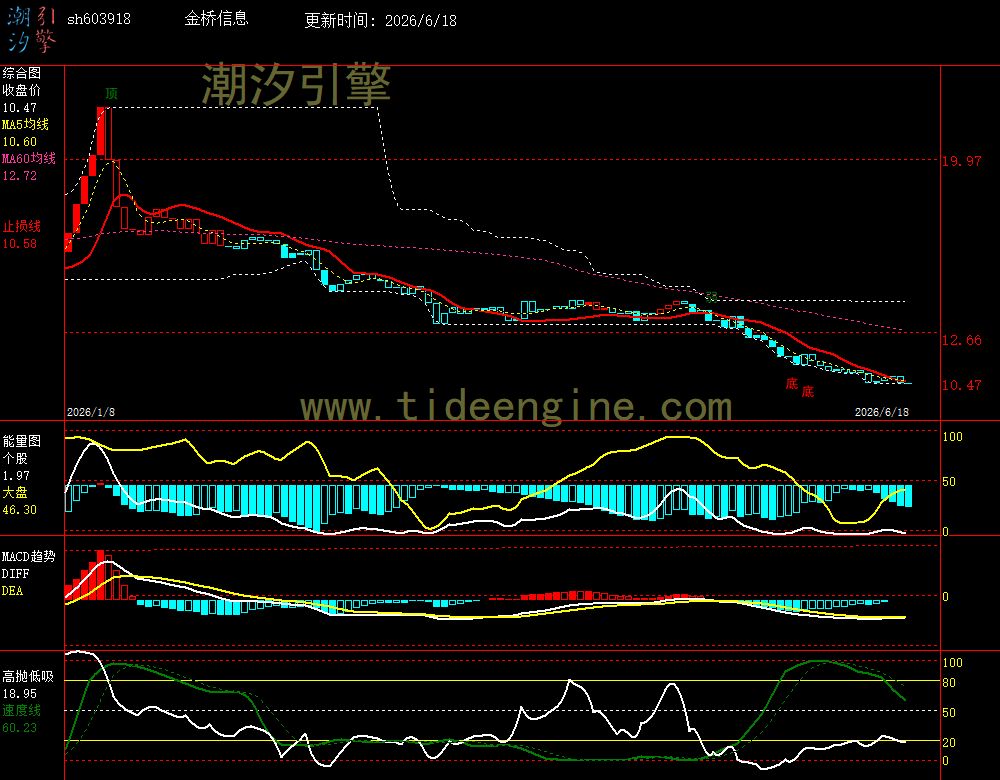Select the stock code sh603918
This screenshot has height=780, width=1000.
click(99, 19)
